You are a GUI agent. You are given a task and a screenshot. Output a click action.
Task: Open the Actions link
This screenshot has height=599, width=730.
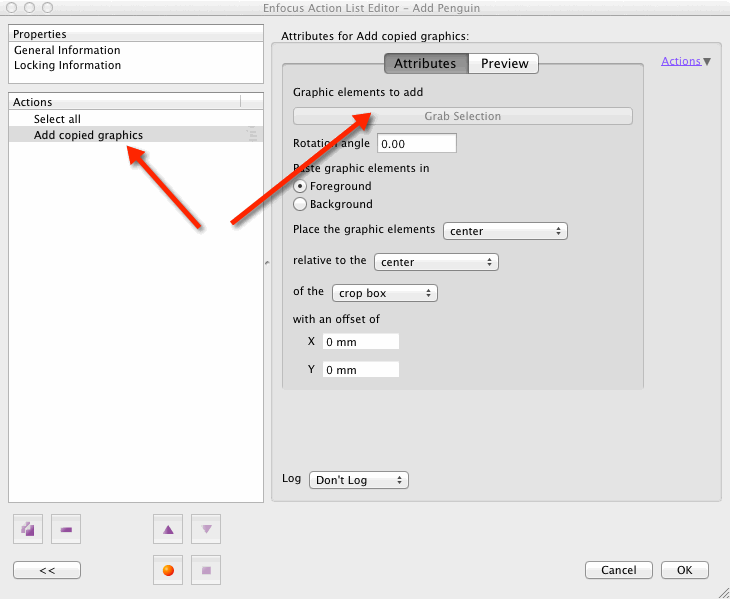click(681, 61)
